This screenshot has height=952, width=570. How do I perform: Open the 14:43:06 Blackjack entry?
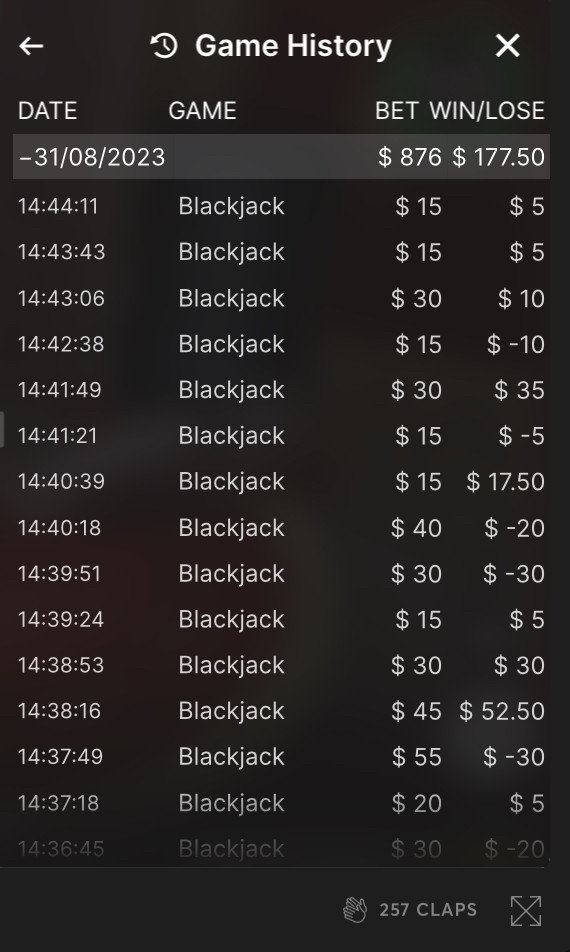click(281, 298)
